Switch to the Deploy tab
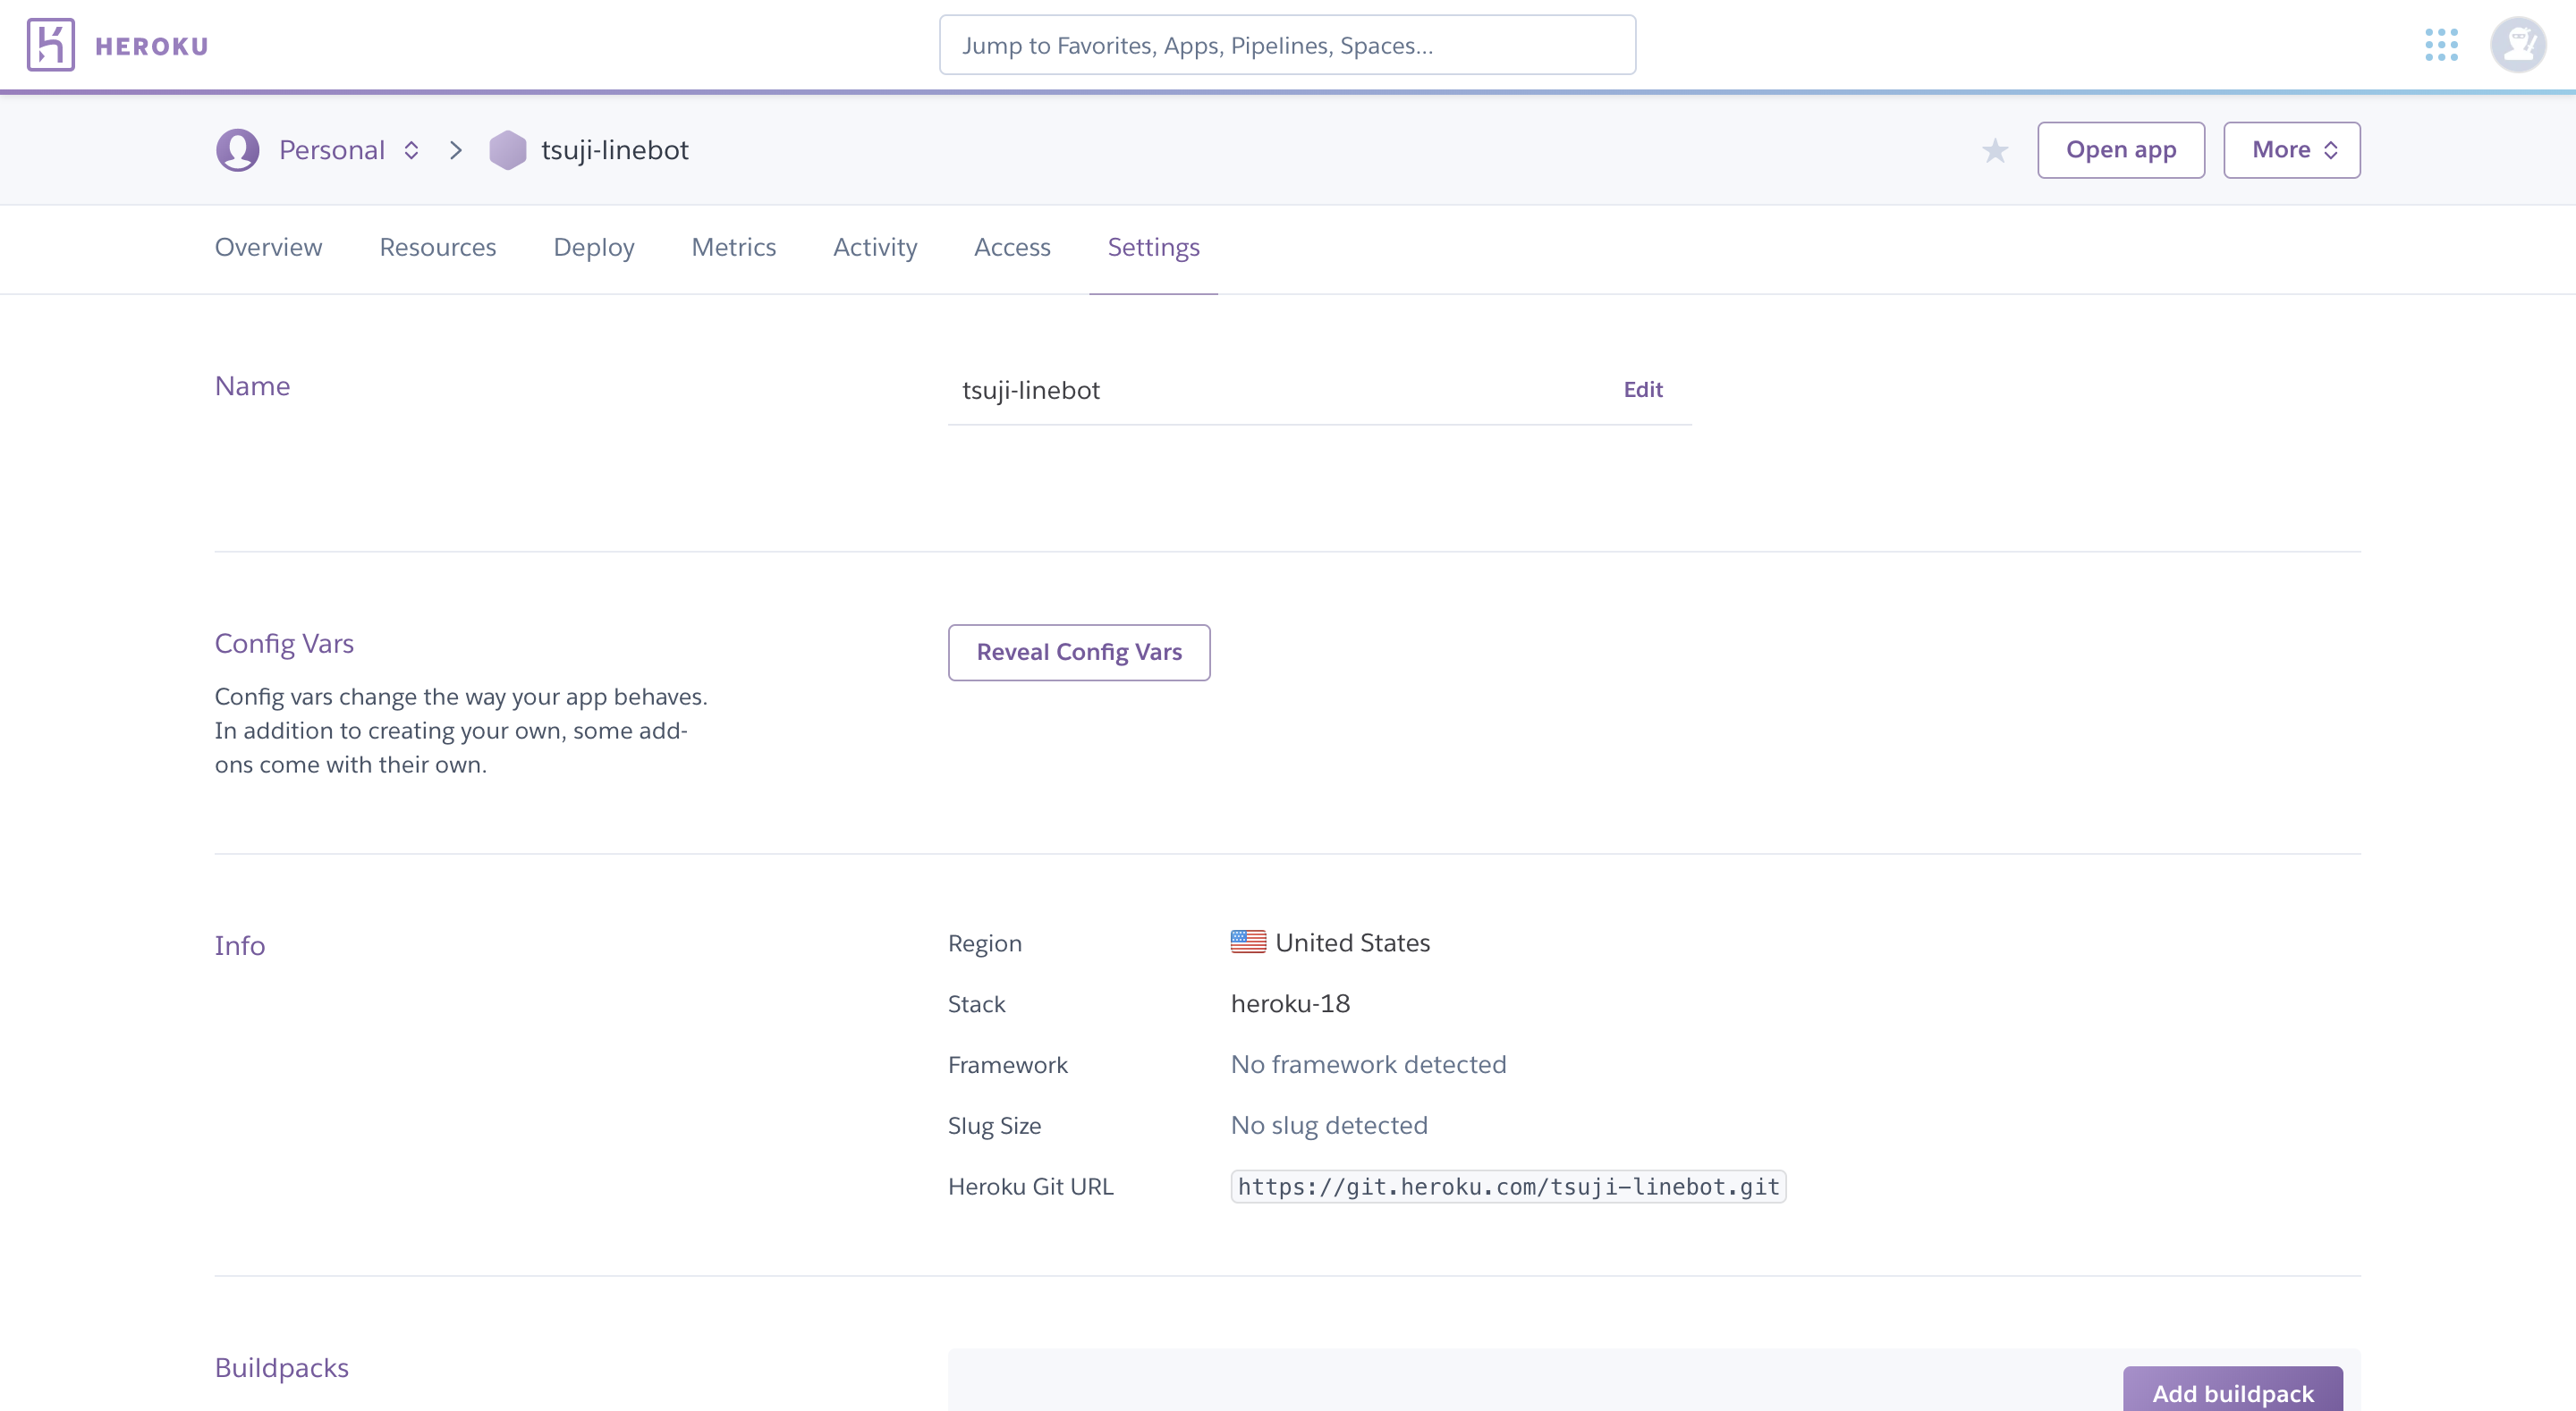Image resolution: width=2576 pixels, height=1411 pixels. 594,247
